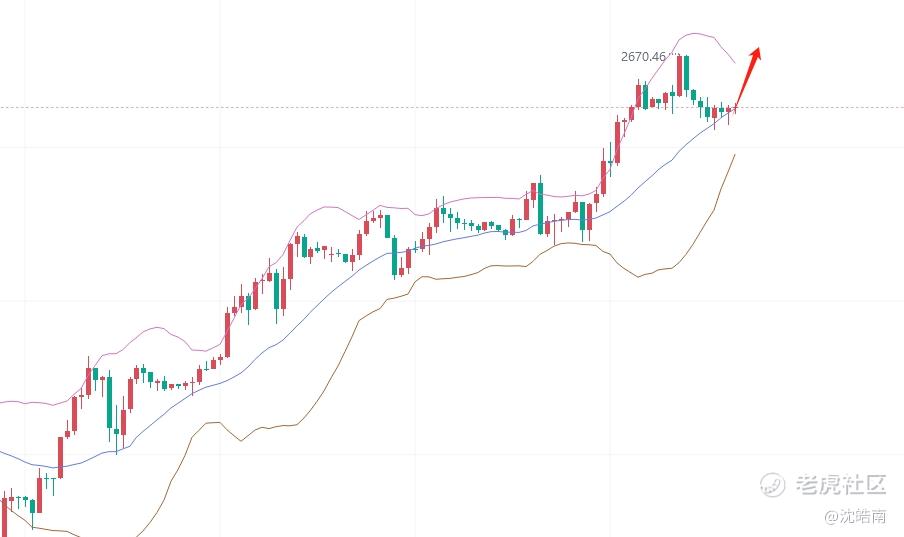The height and width of the screenshot is (537, 904).
Task: Click the tall red candle reaching the 2670.46 high
Action: coord(679,76)
